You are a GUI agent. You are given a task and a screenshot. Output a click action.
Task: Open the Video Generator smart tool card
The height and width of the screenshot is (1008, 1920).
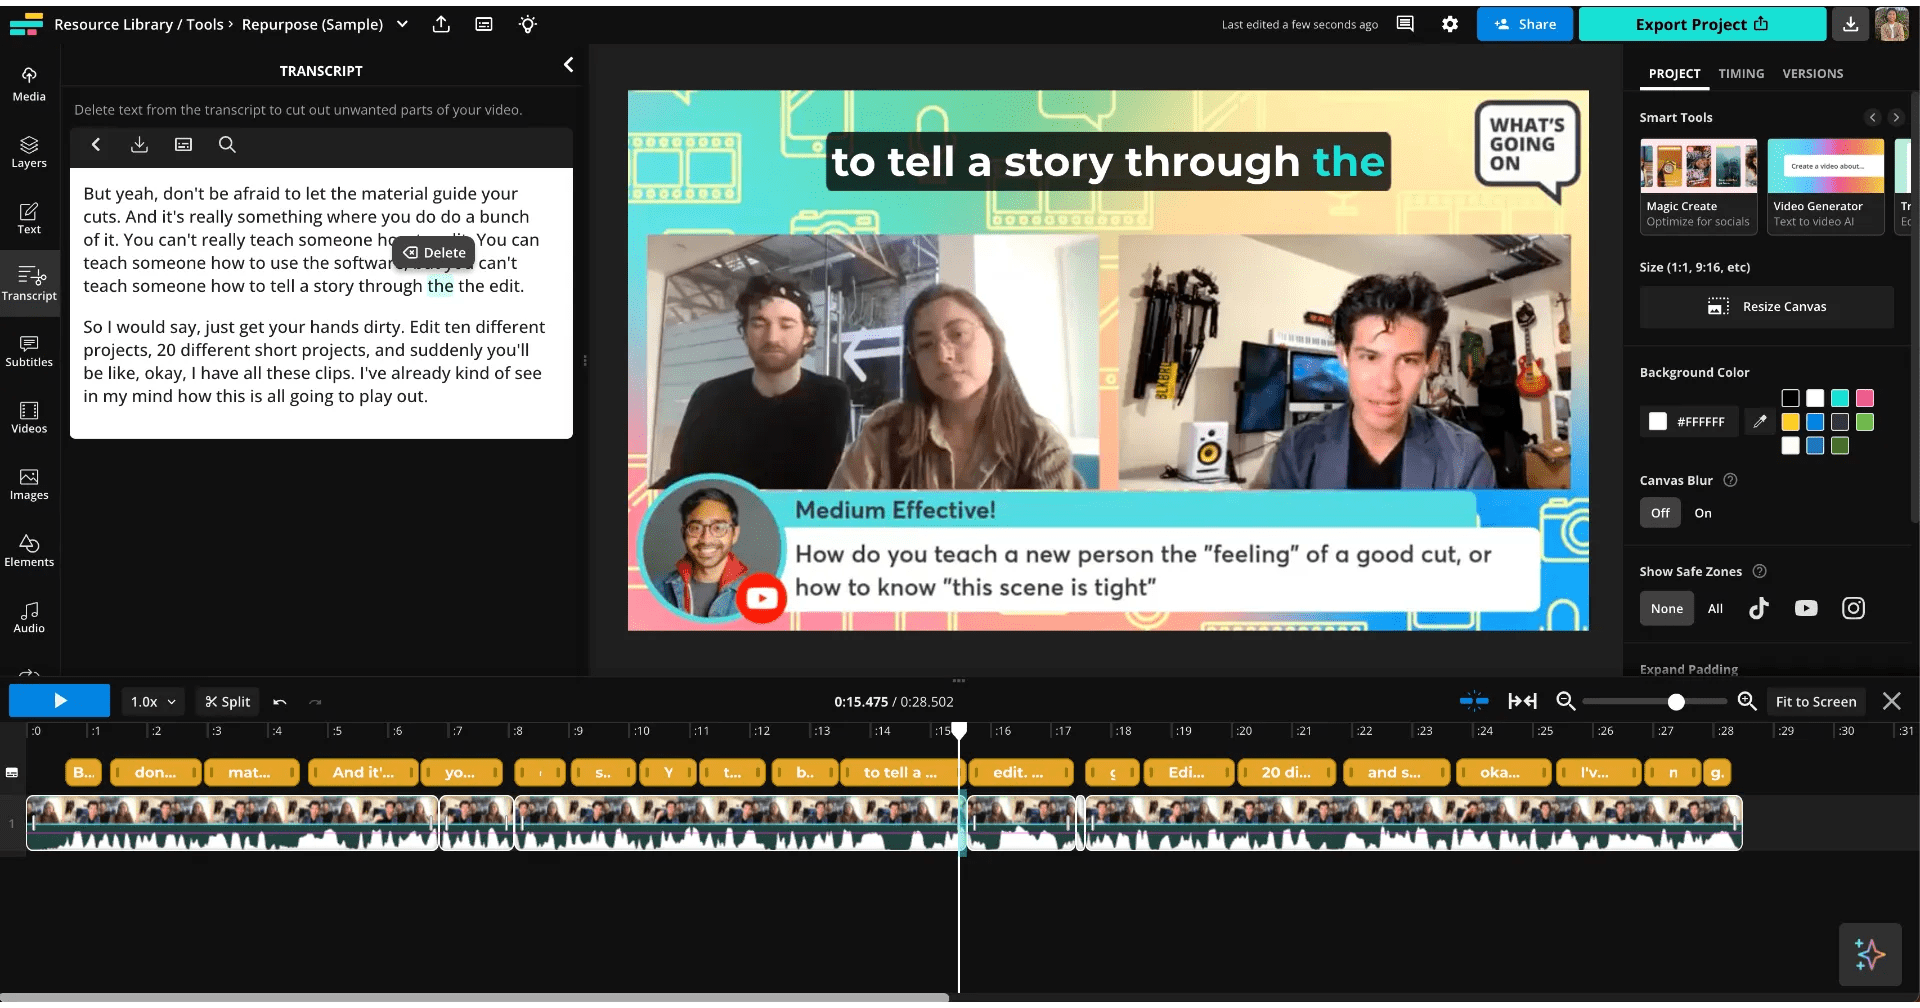(1826, 187)
